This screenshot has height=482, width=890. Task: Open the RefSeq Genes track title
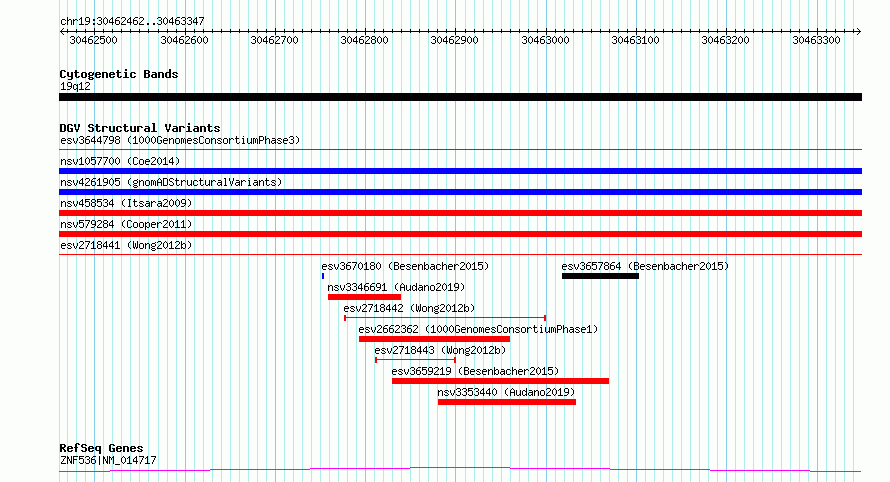(x=101, y=449)
